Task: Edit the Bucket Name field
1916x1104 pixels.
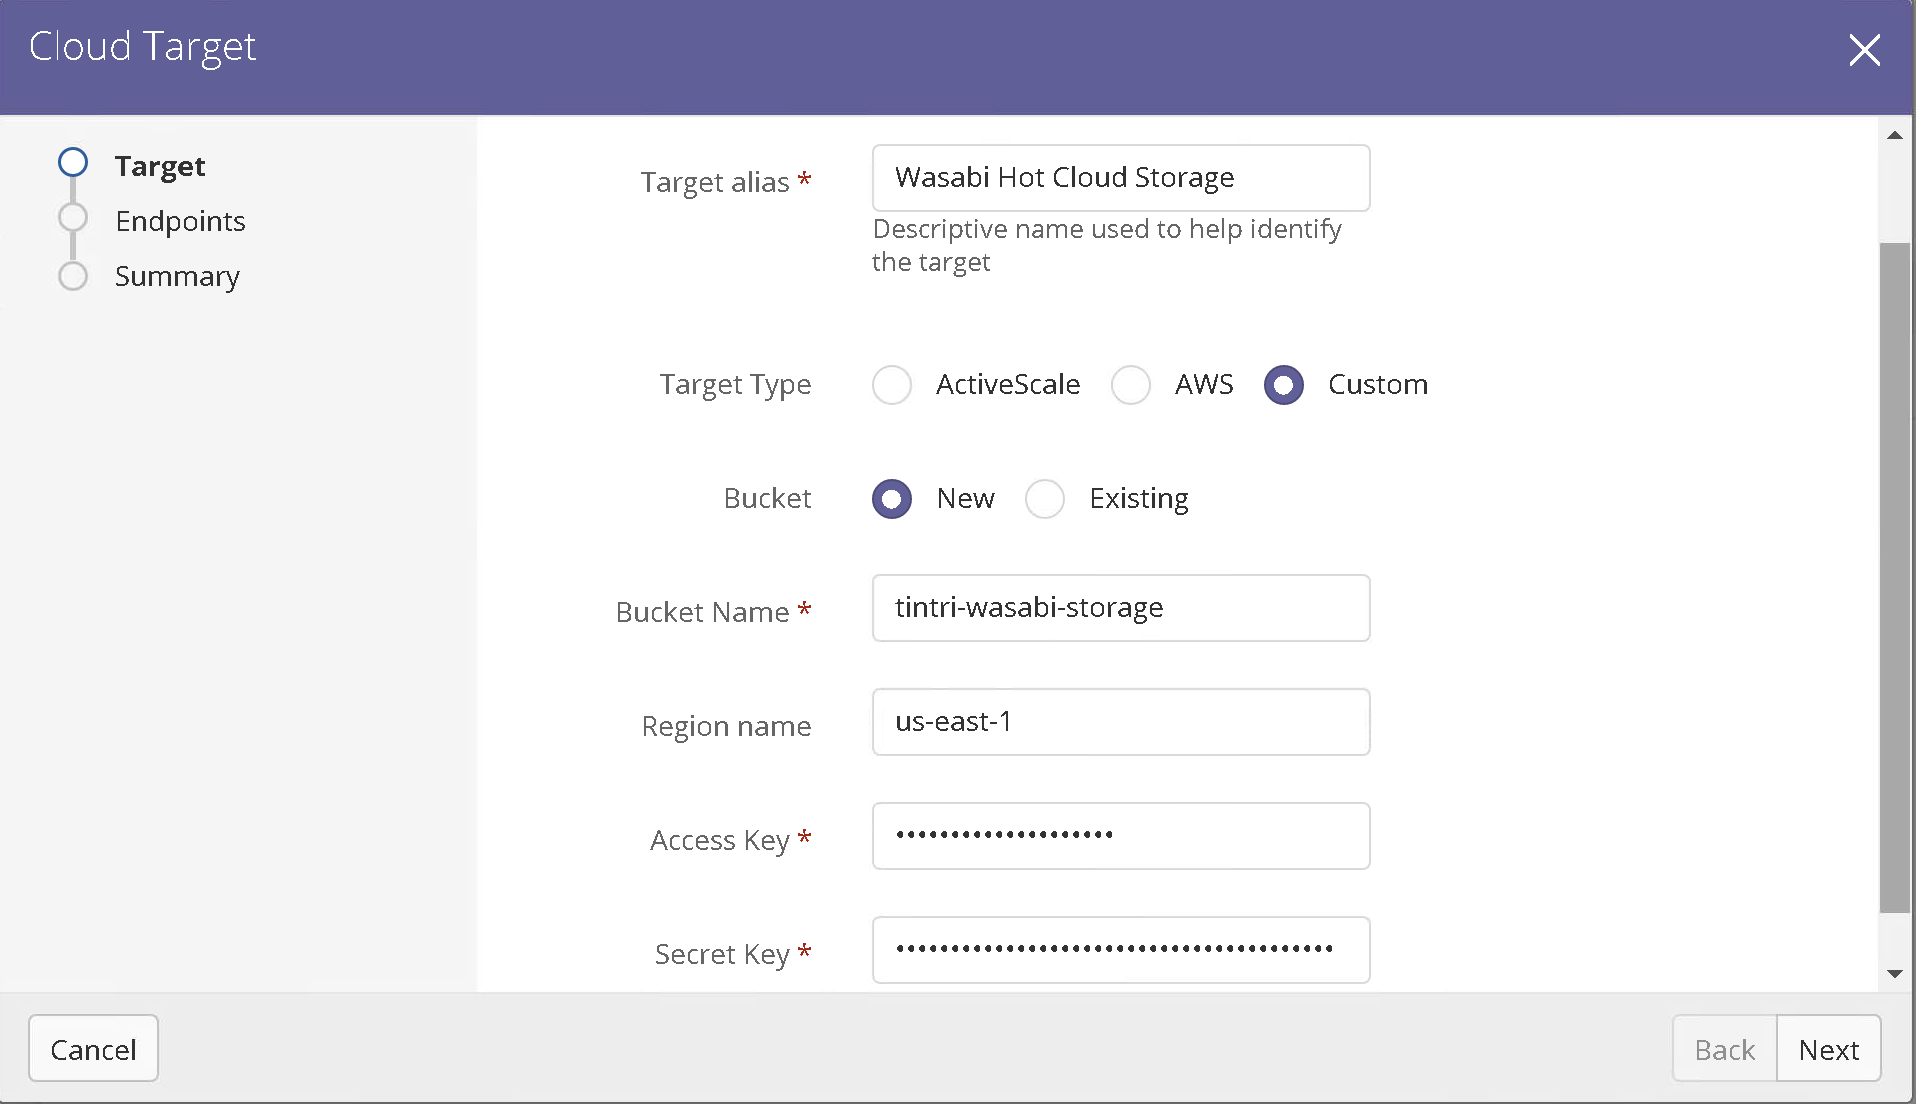Action: (1121, 608)
